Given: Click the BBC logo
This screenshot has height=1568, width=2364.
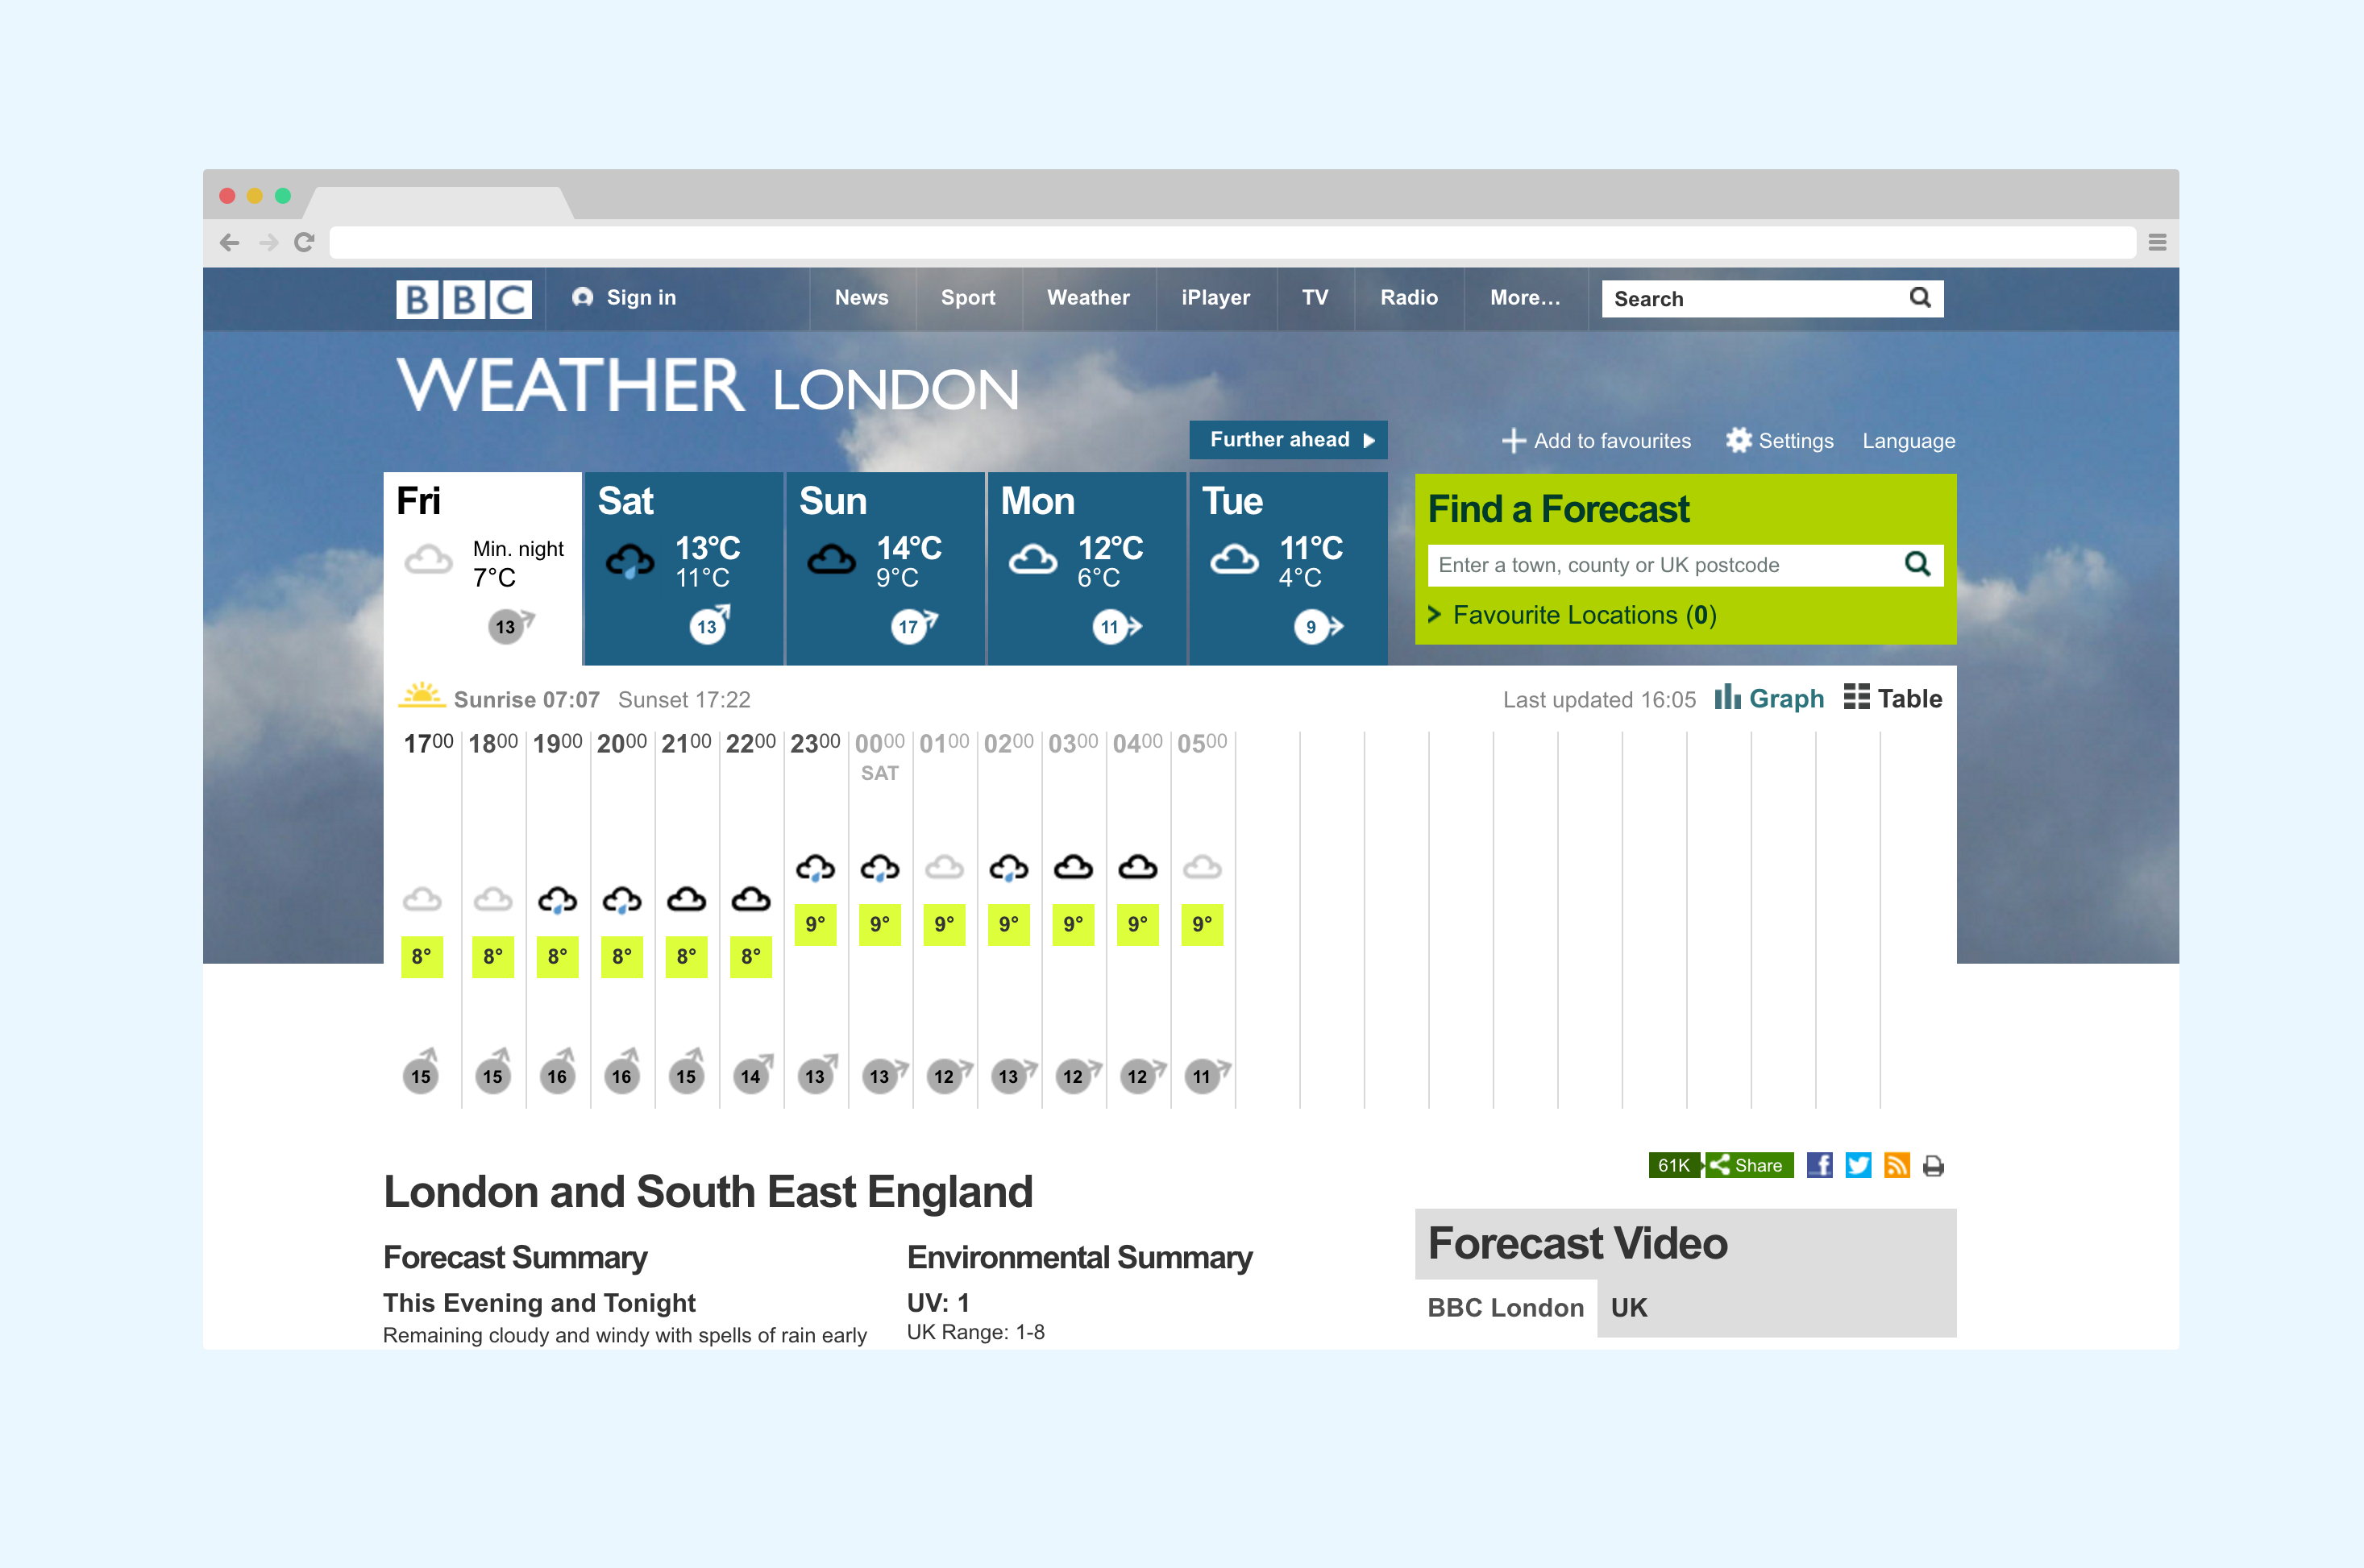Looking at the screenshot, I should tap(463, 298).
